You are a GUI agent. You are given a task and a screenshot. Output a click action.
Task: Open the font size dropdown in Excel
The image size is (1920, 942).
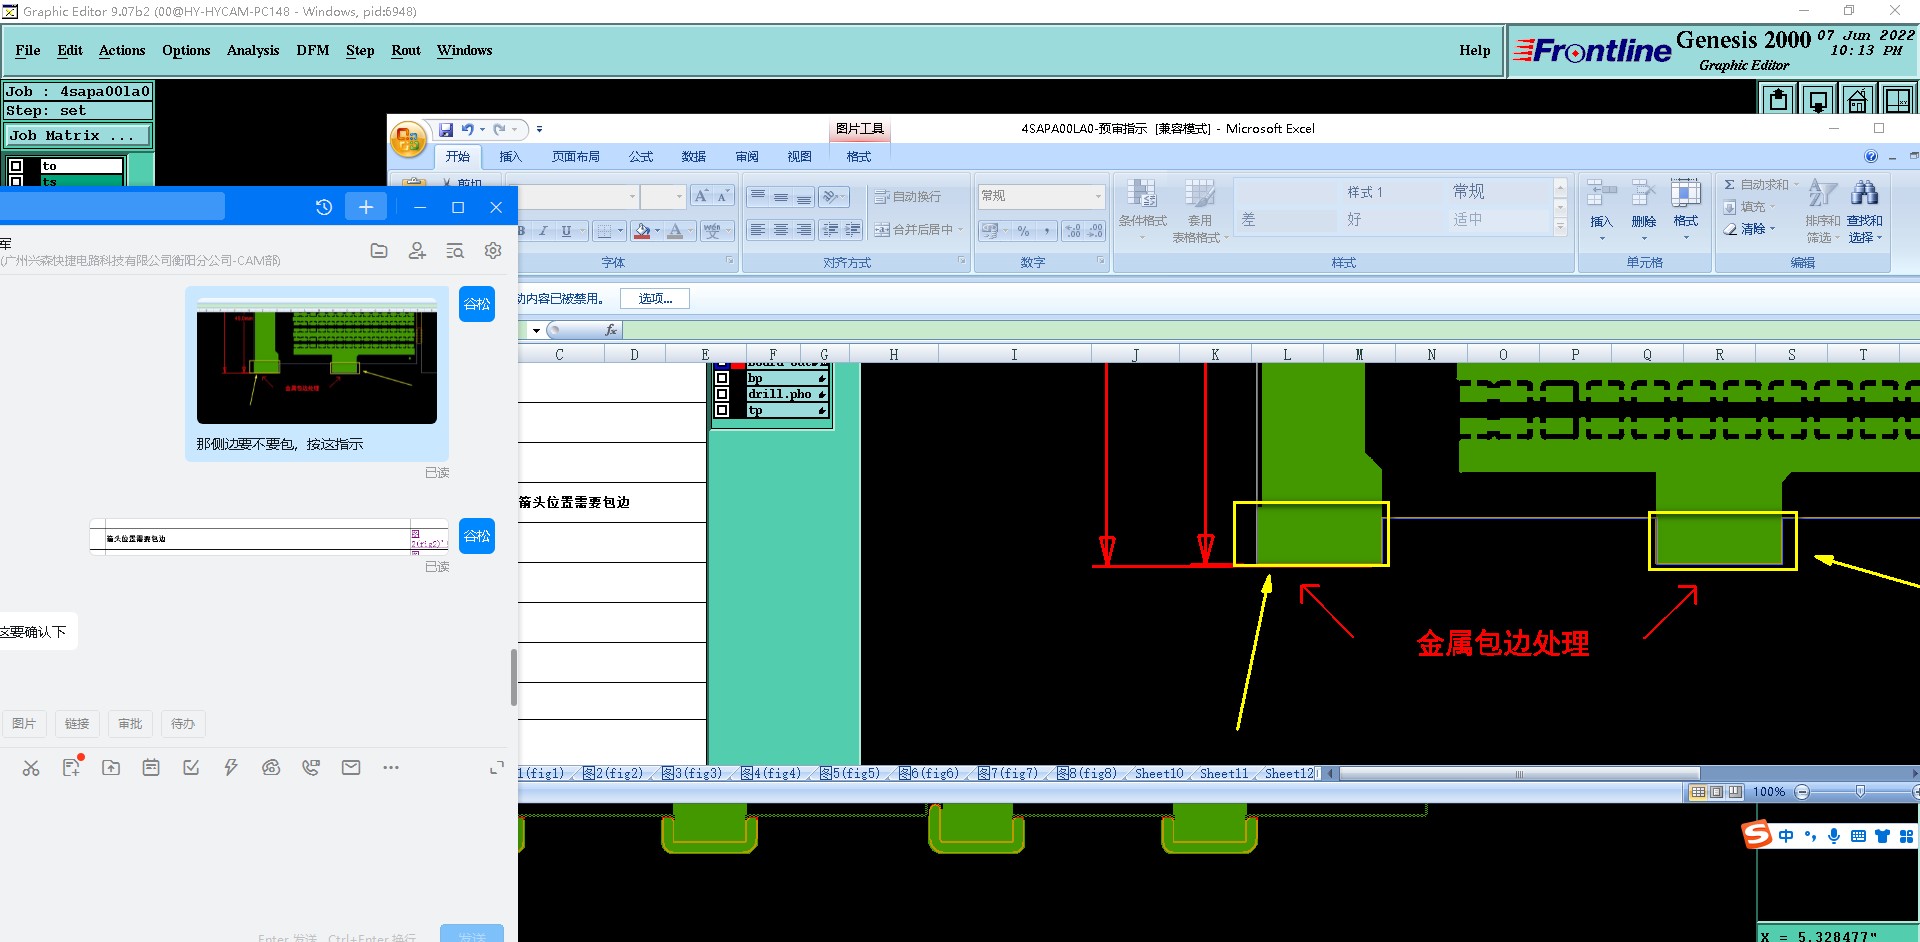tap(679, 196)
